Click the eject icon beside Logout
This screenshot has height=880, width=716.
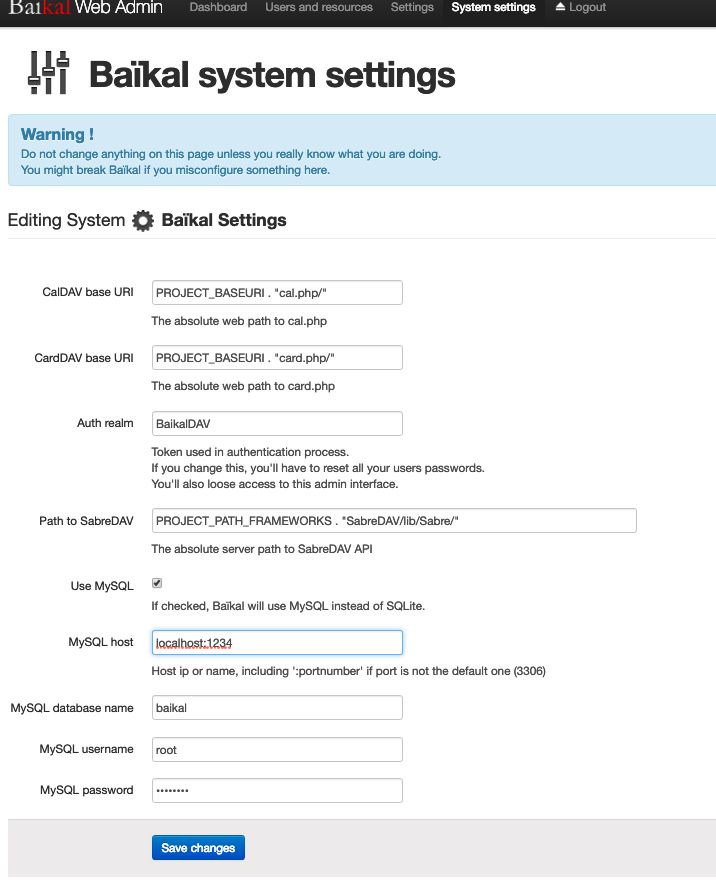point(560,7)
